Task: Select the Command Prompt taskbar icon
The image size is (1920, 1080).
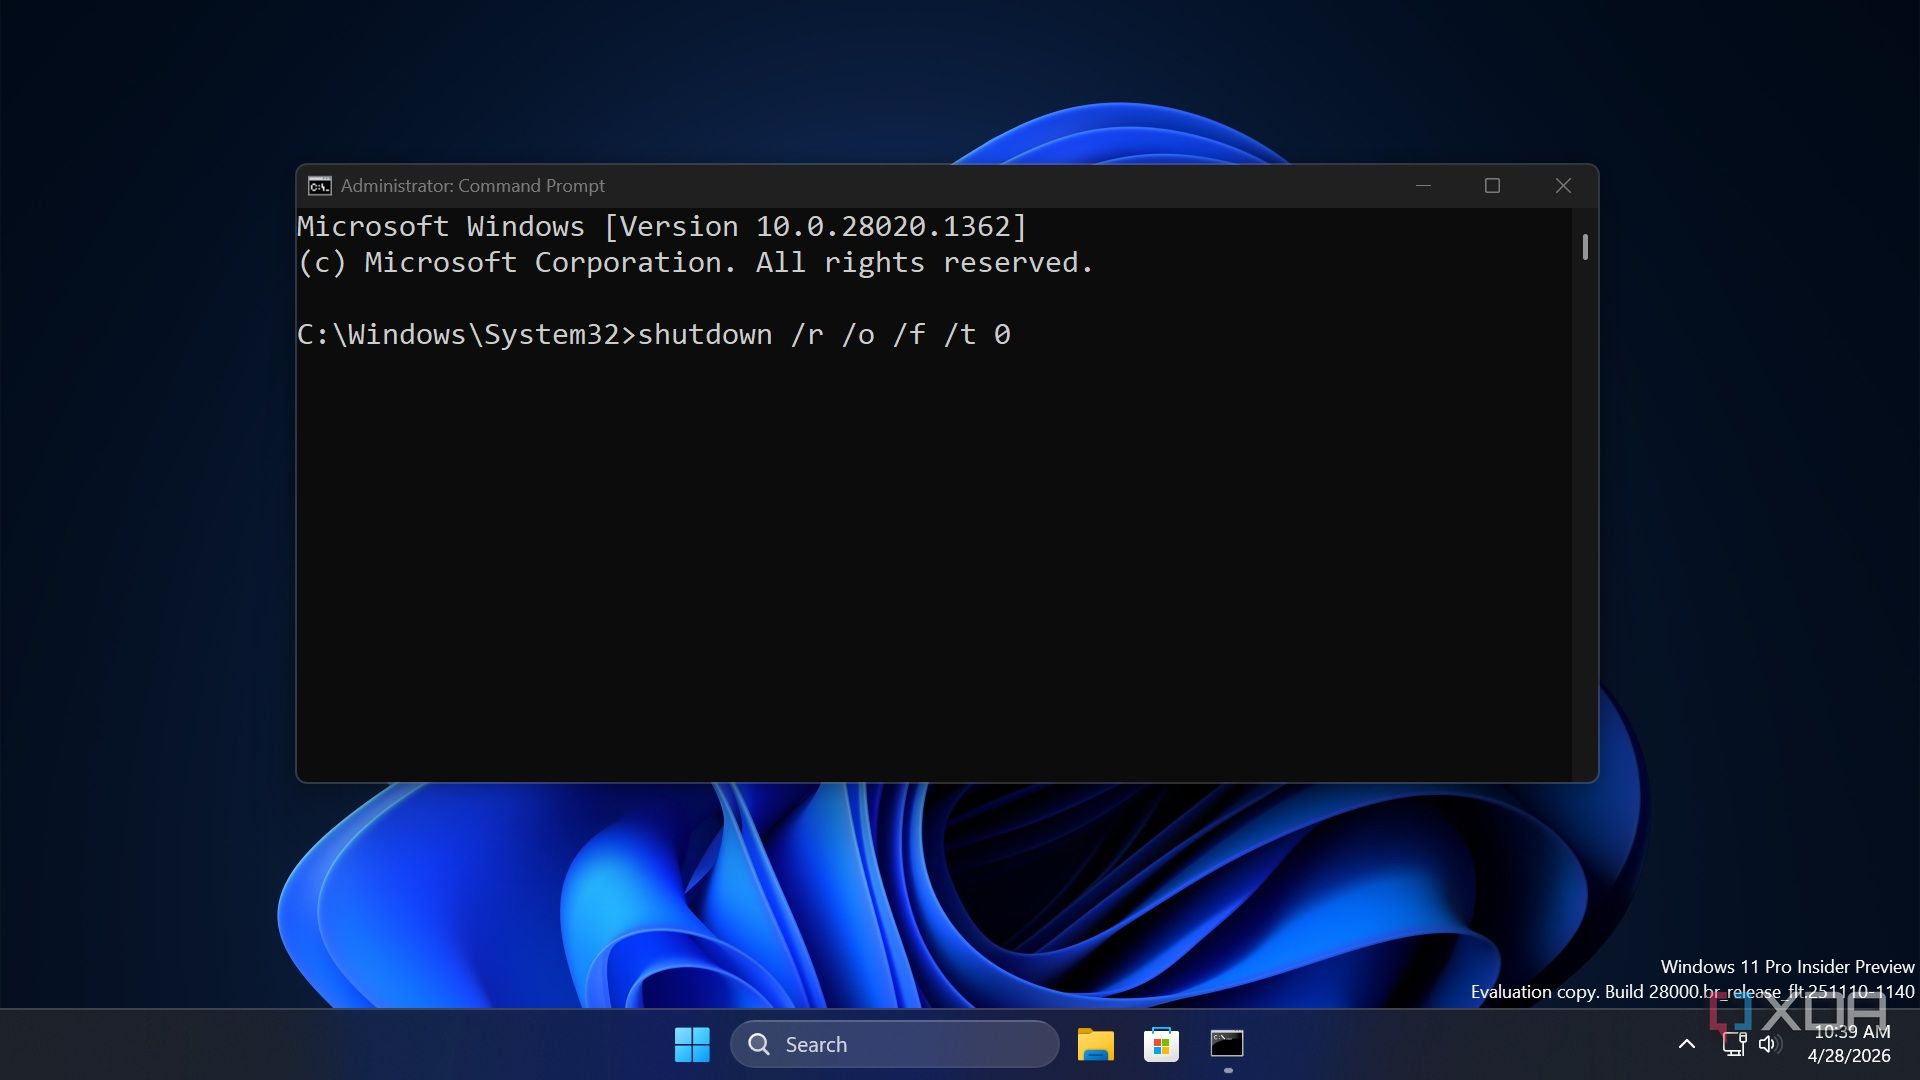Action: pos(1227,1044)
